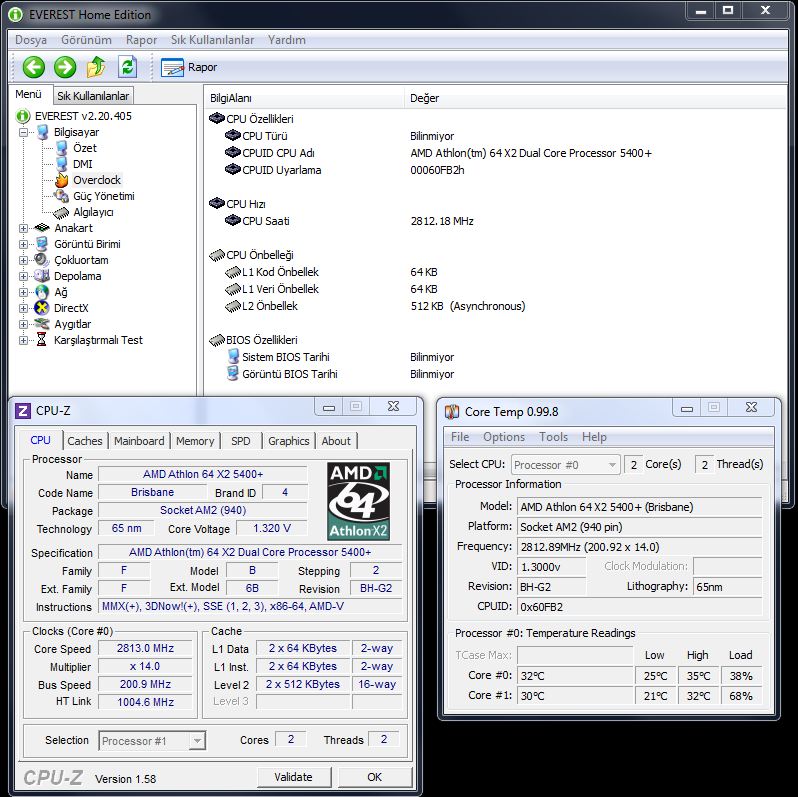Switch to the Mainboard tab in CPU-Z
This screenshot has height=797, width=798.
point(139,441)
